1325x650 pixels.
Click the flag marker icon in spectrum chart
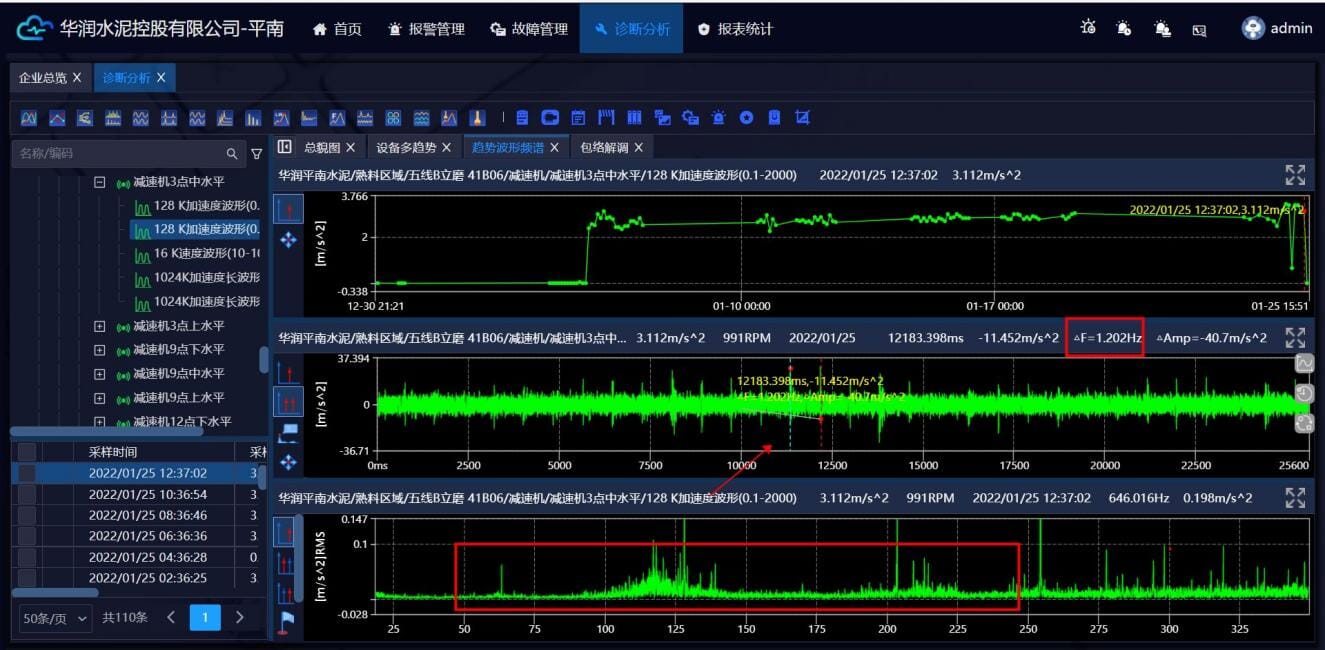(x=288, y=621)
